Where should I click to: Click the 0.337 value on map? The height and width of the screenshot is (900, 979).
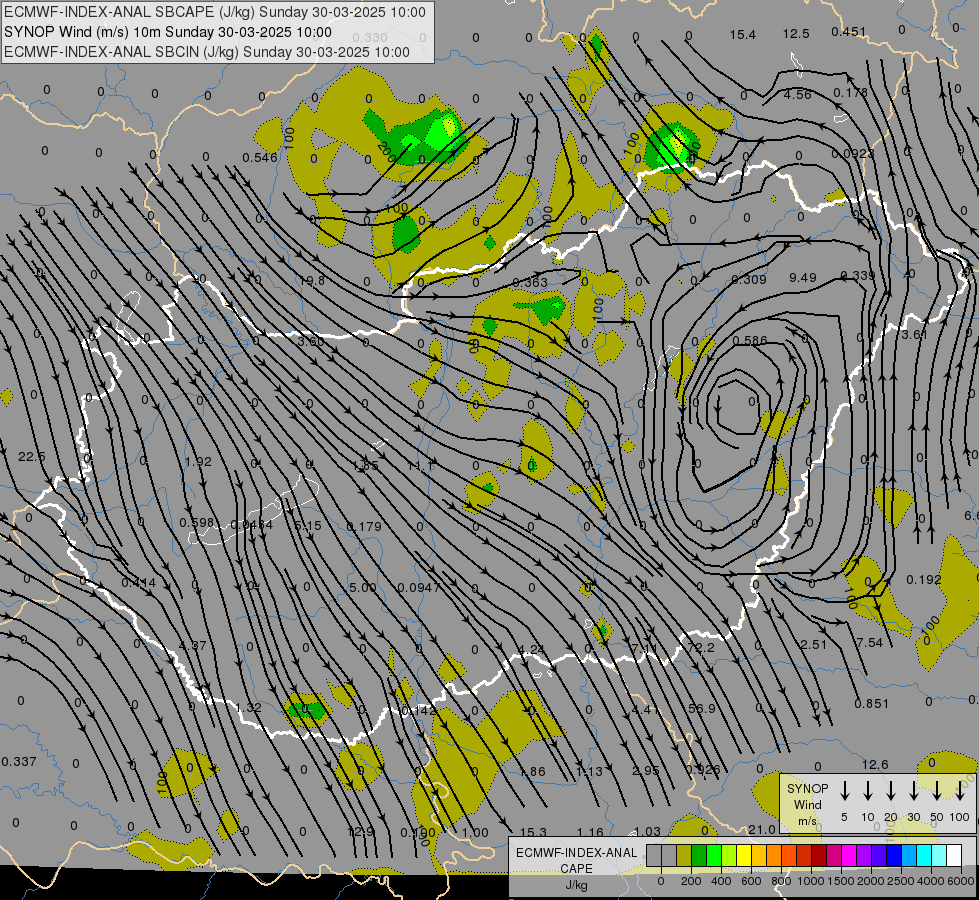[19, 761]
